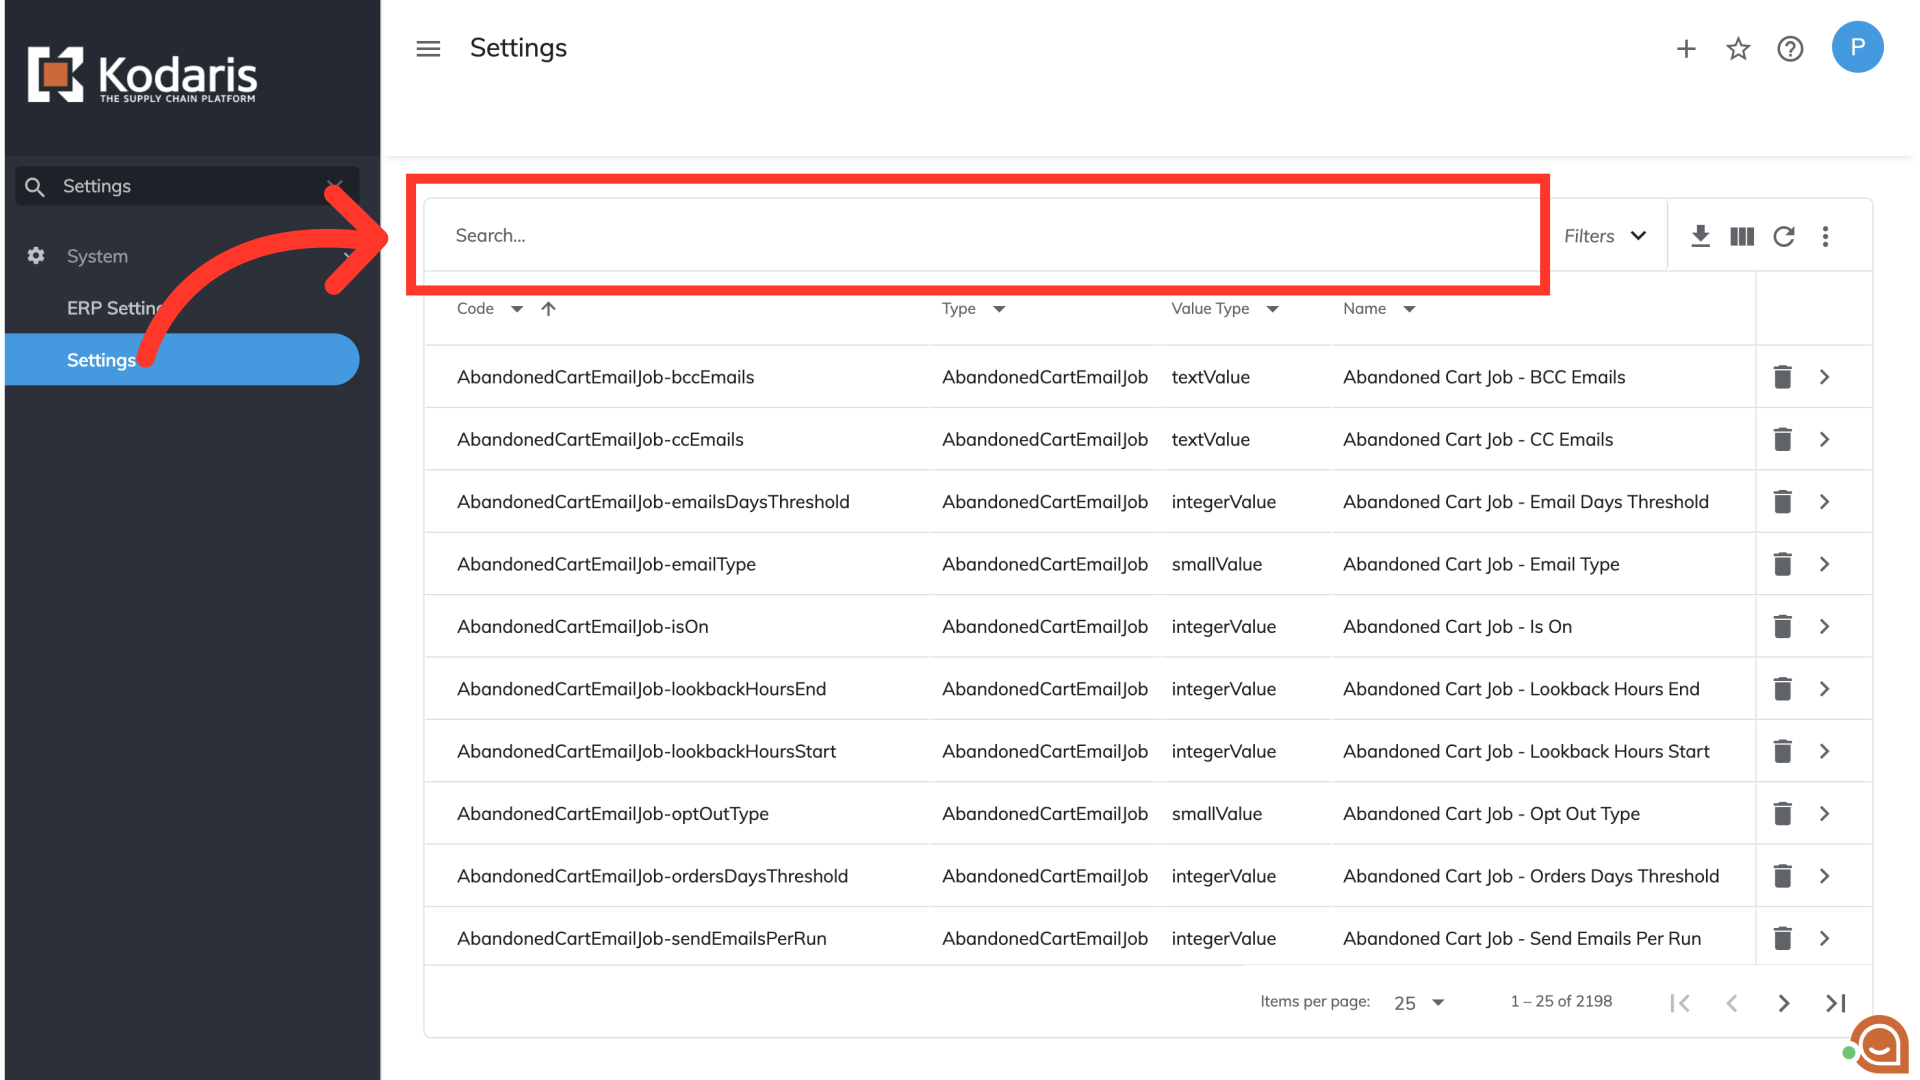Refresh the settings table
The height and width of the screenshot is (1080, 1920).
click(1784, 236)
